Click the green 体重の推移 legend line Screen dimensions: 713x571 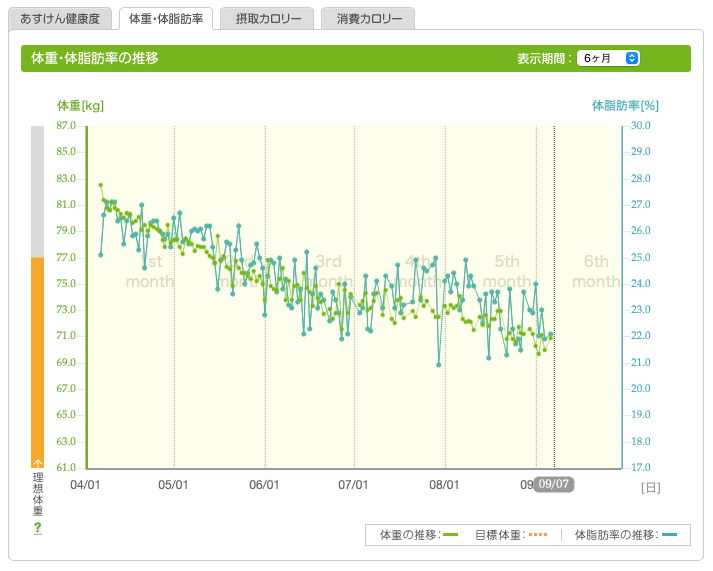click(x=450, y=536)
